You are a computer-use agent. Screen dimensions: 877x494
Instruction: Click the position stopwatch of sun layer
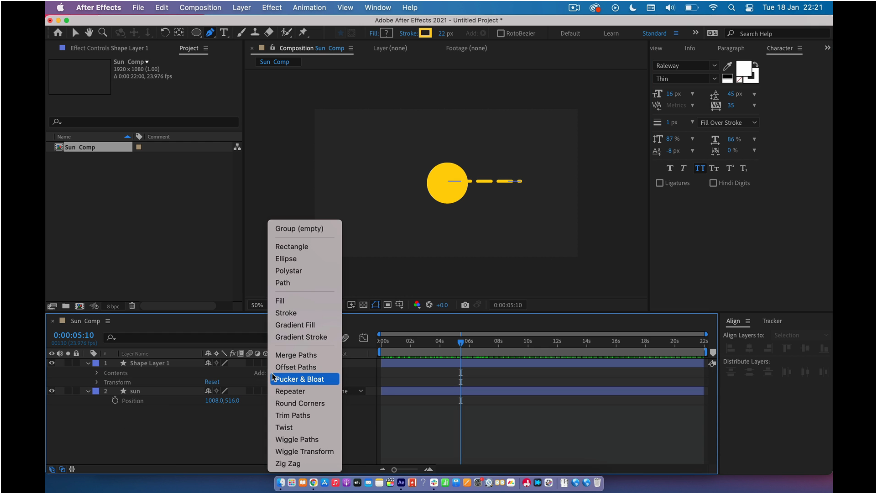click(x=115, y=401)
